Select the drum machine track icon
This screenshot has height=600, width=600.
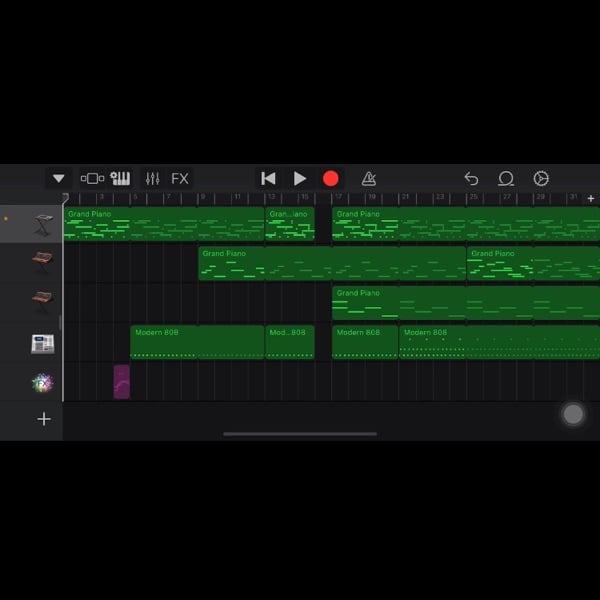42,343
